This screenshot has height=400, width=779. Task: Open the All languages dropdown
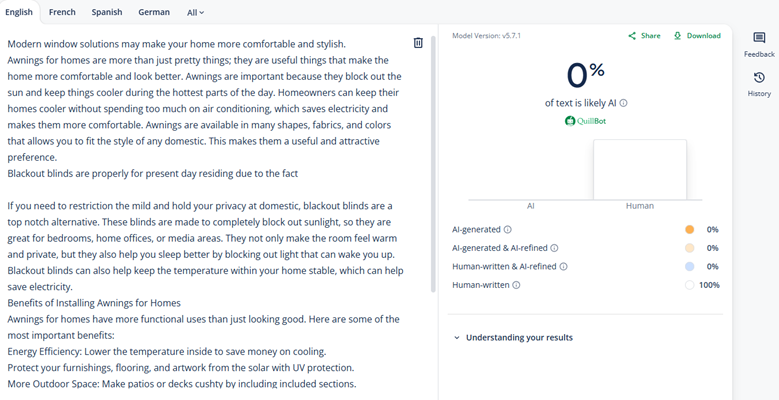point(195,13)
